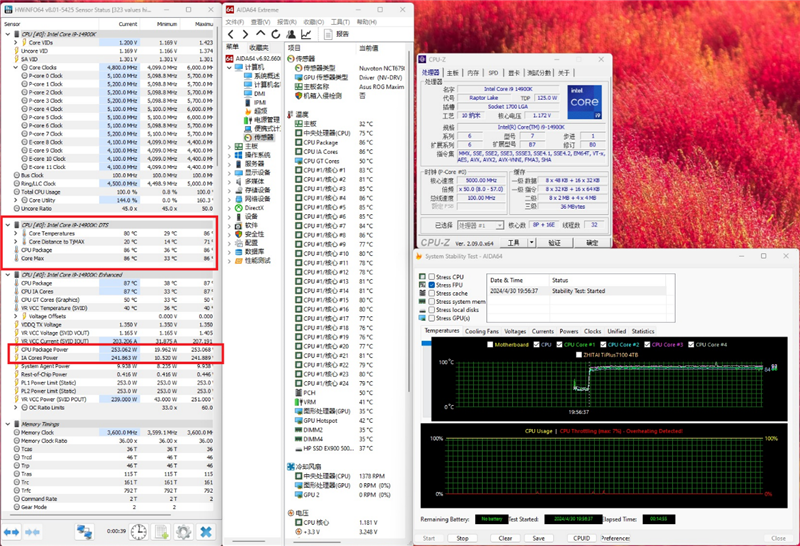
Task: Switch to the Statistics tab
Action: point(643,331)
